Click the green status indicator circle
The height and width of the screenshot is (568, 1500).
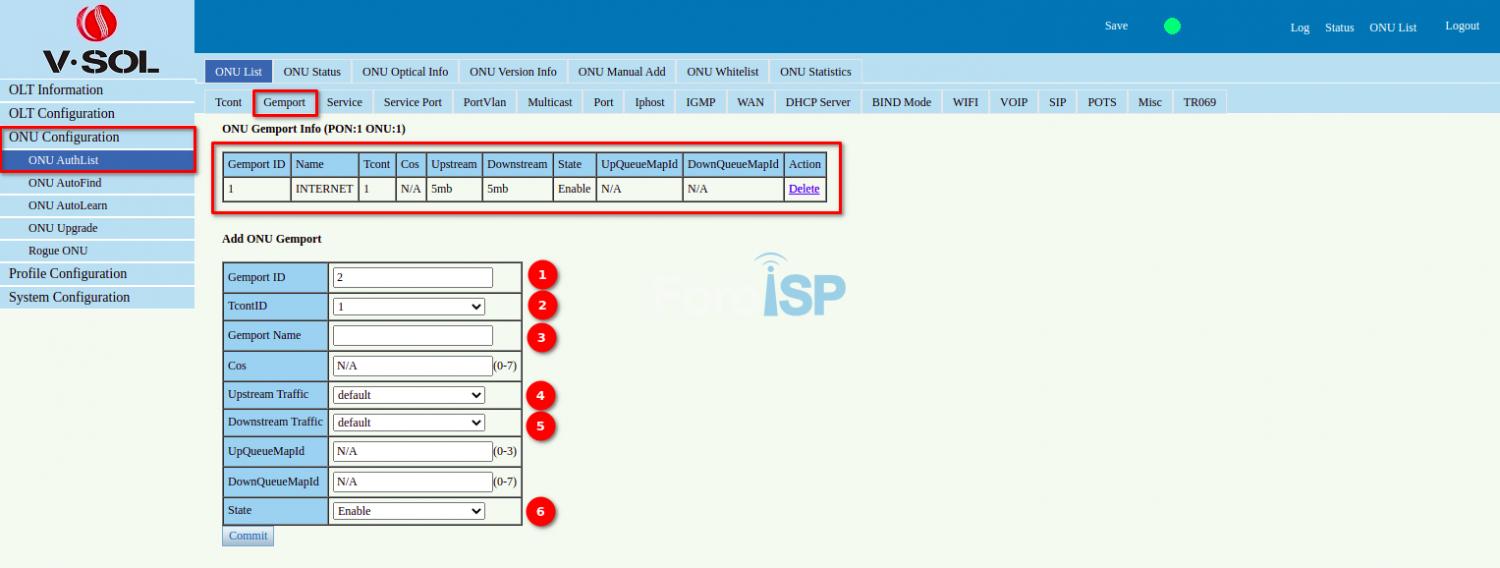pos(1172,26)
